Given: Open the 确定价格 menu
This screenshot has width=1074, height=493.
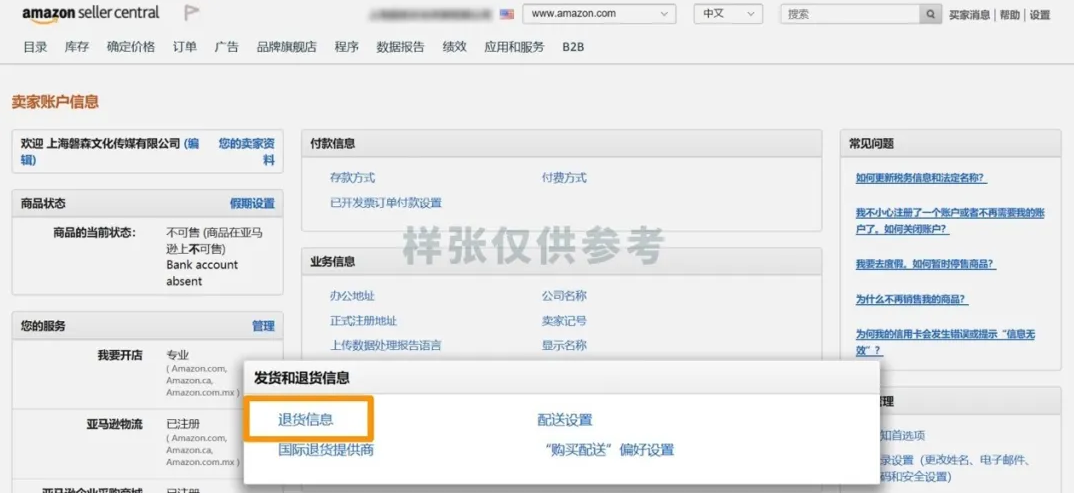Looking at the screenshot, I should 131,47.
